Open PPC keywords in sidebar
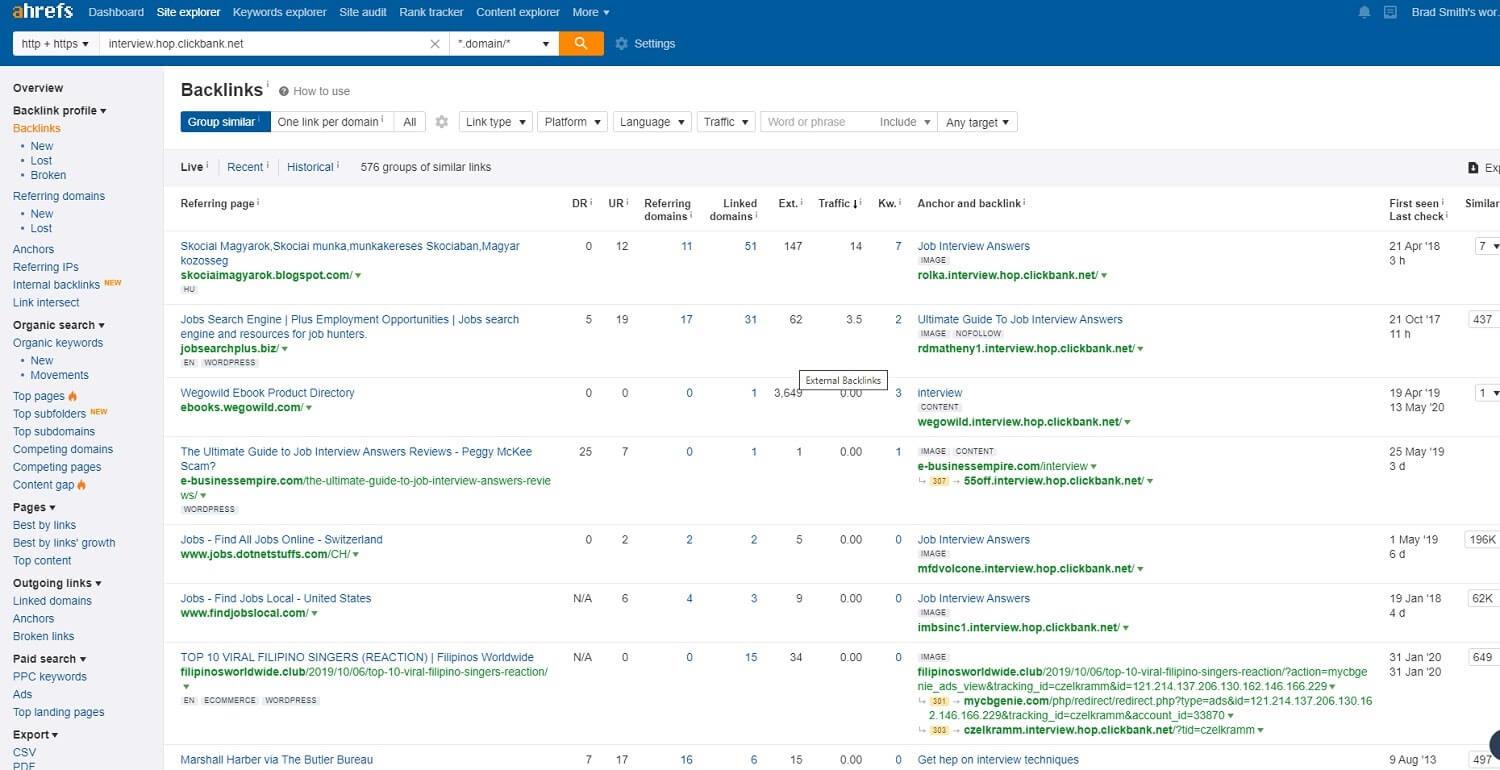 [x=50, y=677]
